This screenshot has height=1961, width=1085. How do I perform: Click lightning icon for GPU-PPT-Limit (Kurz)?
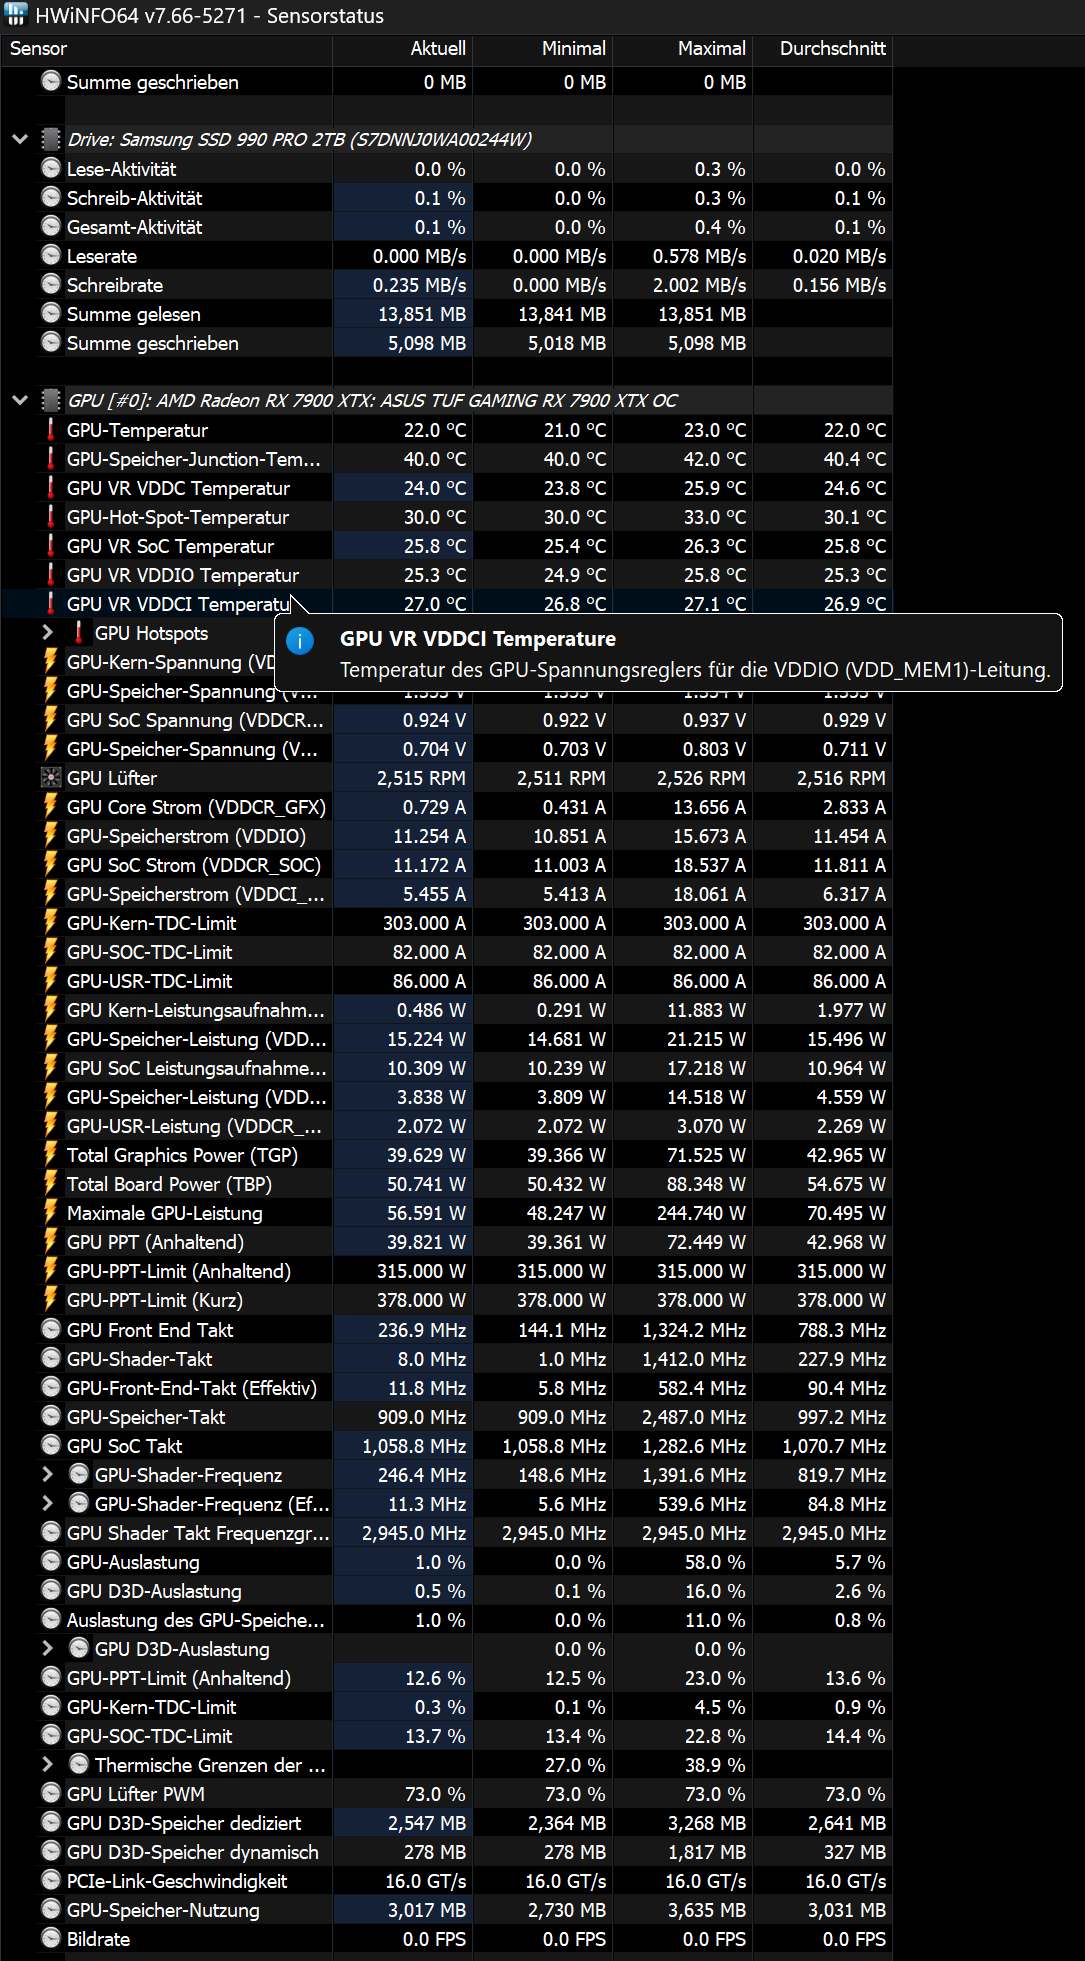[51, 1299]
